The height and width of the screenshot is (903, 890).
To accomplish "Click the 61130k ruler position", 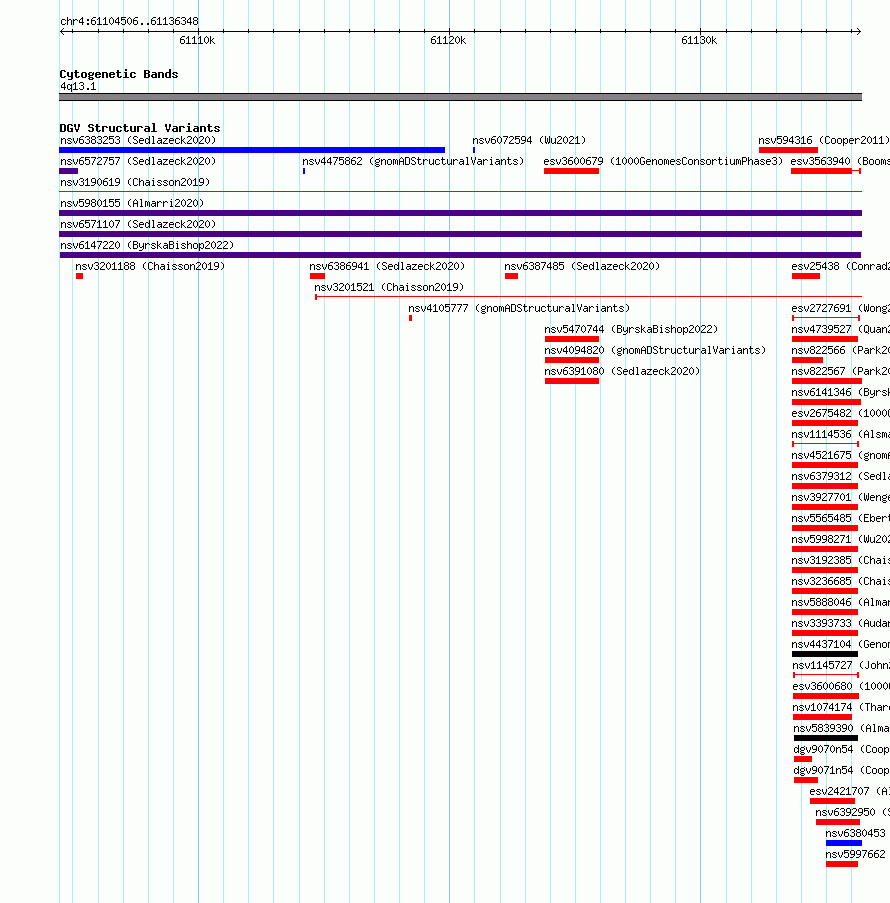I will tap(699, 40).
